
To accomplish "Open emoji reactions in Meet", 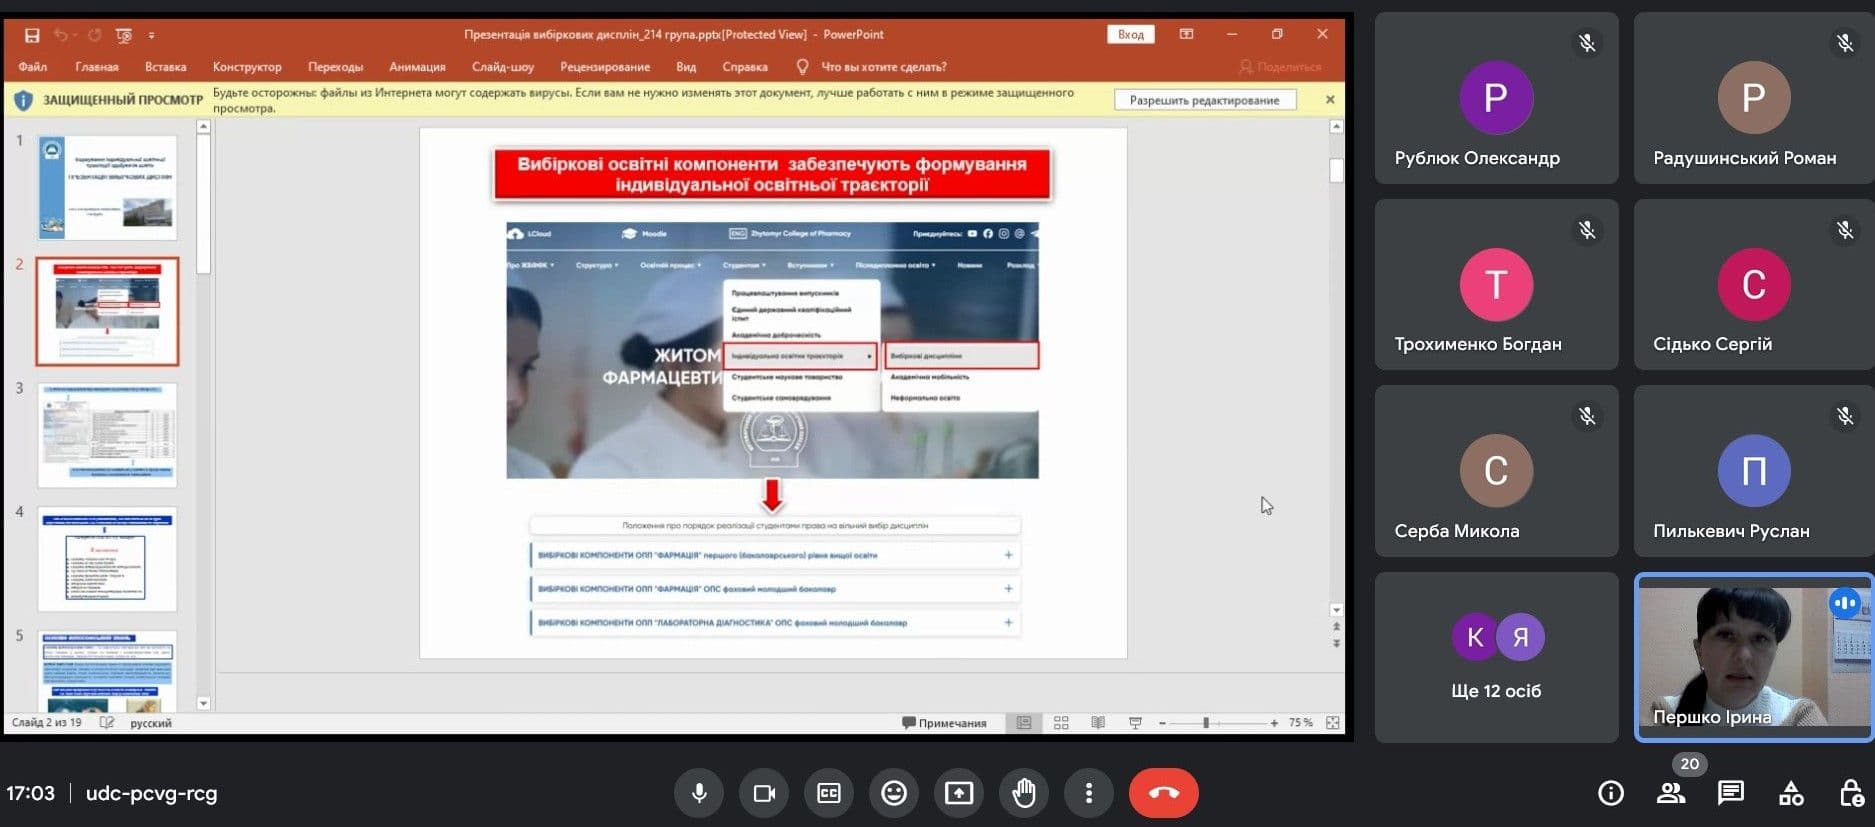I will (894, 793).
